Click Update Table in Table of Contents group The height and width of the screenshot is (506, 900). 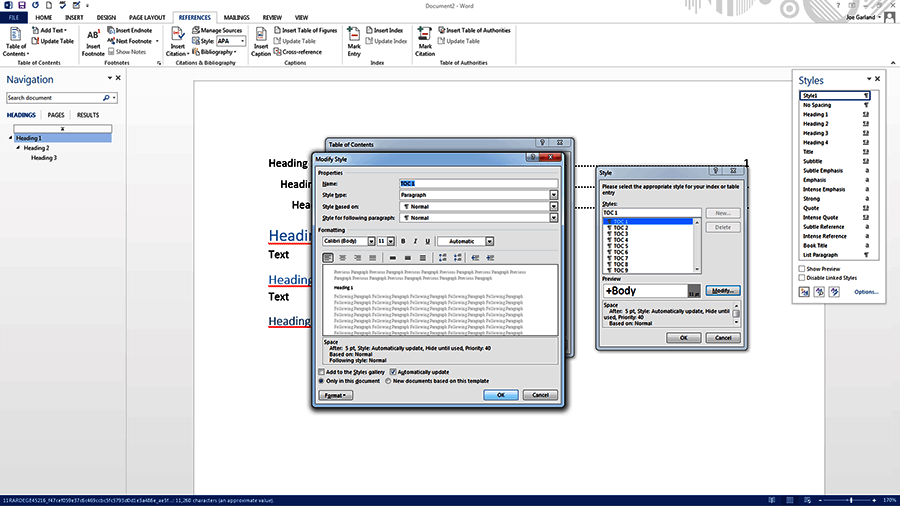pos(53,41)
